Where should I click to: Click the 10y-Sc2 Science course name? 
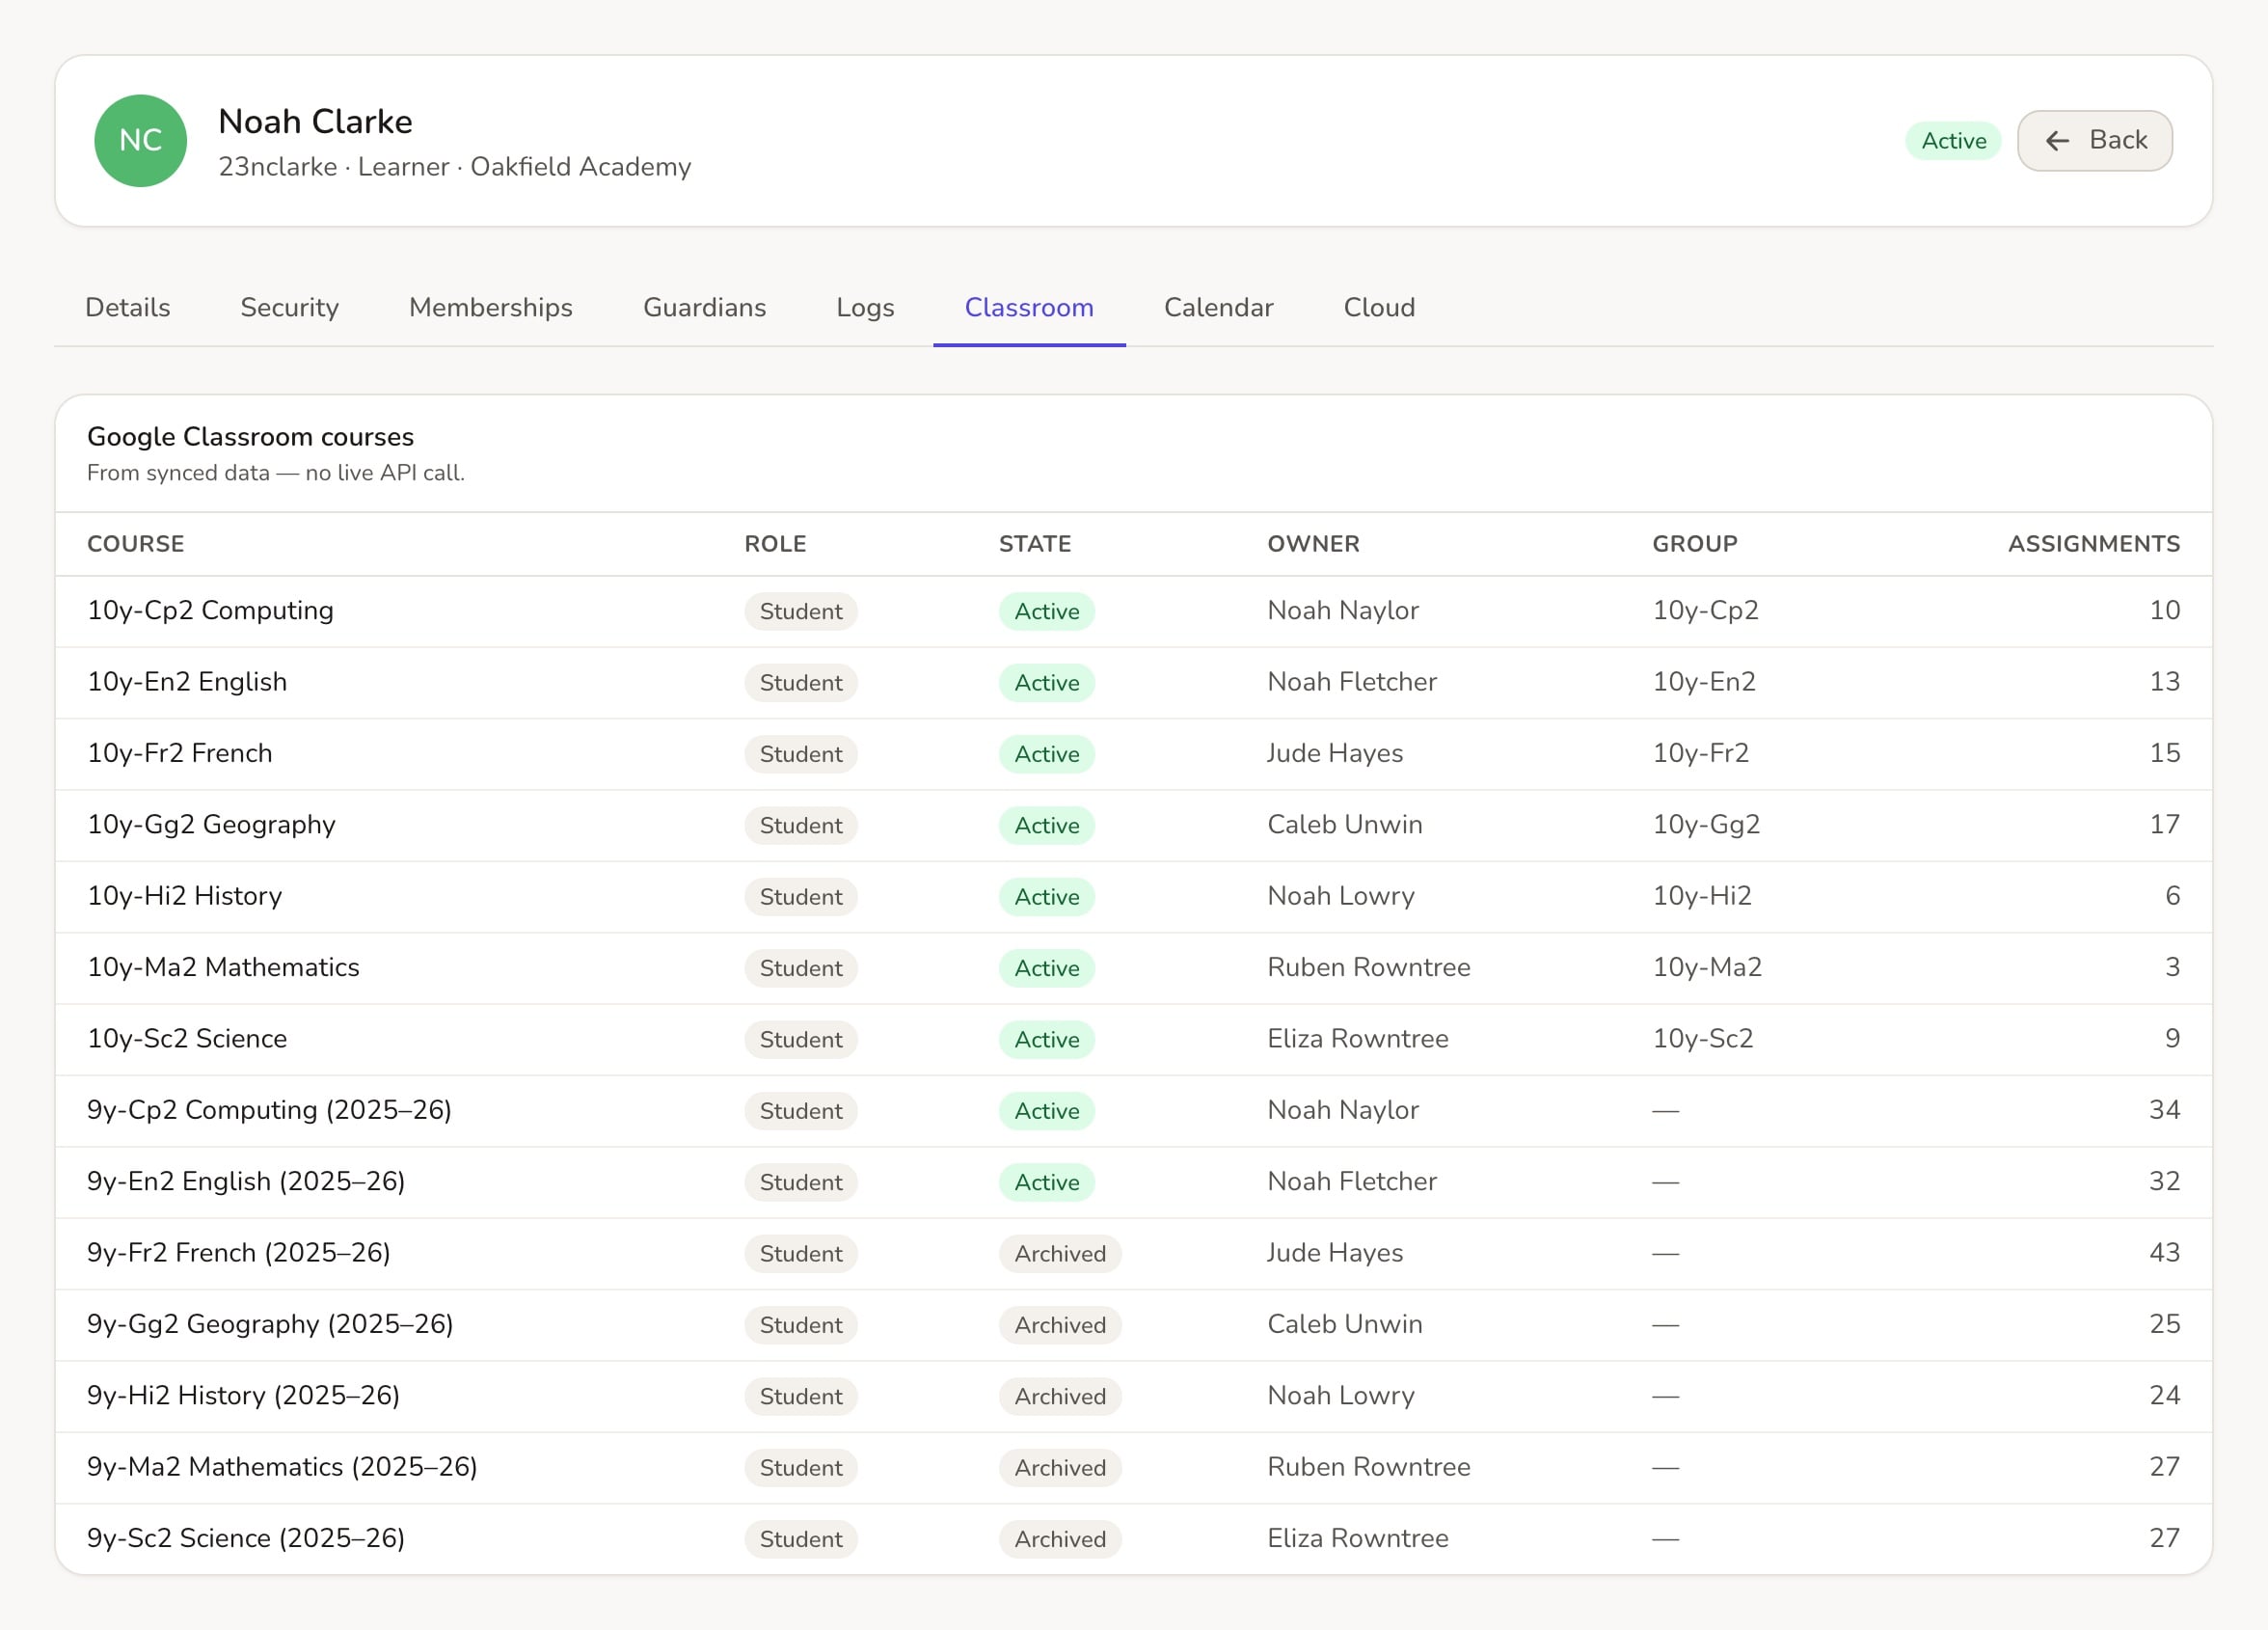tap(187, 1039)
